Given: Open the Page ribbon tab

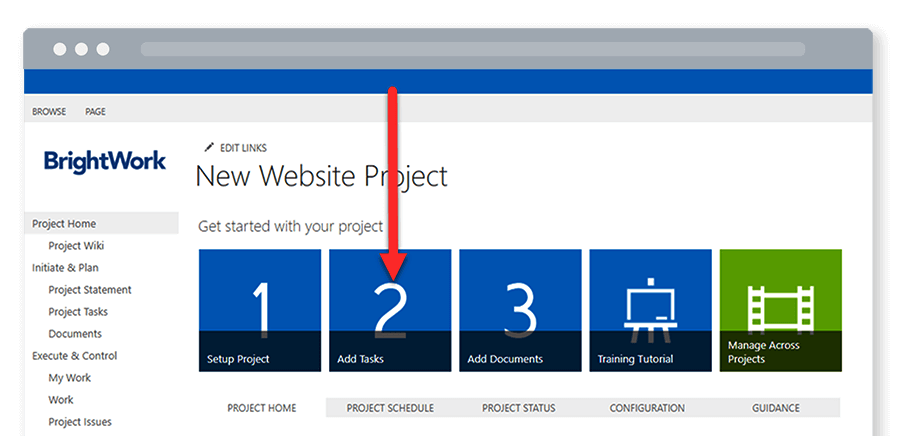Looking at the screenshot, I should tap(95, 112).
